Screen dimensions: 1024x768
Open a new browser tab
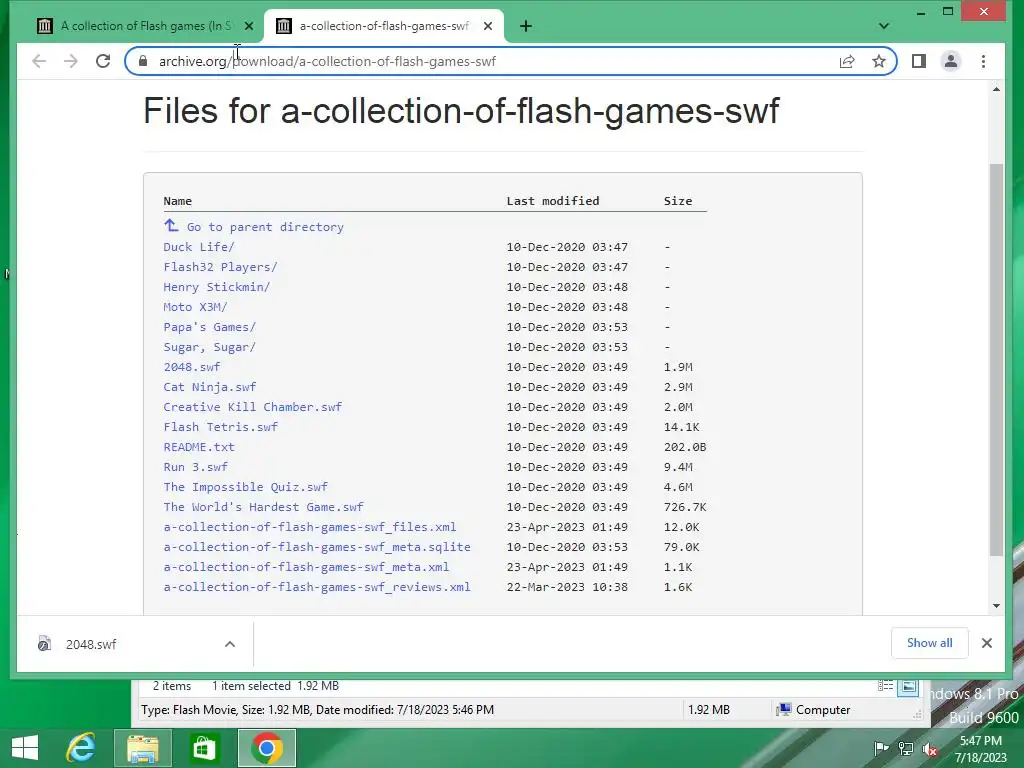pyautogui.click(x=526, y=26)
